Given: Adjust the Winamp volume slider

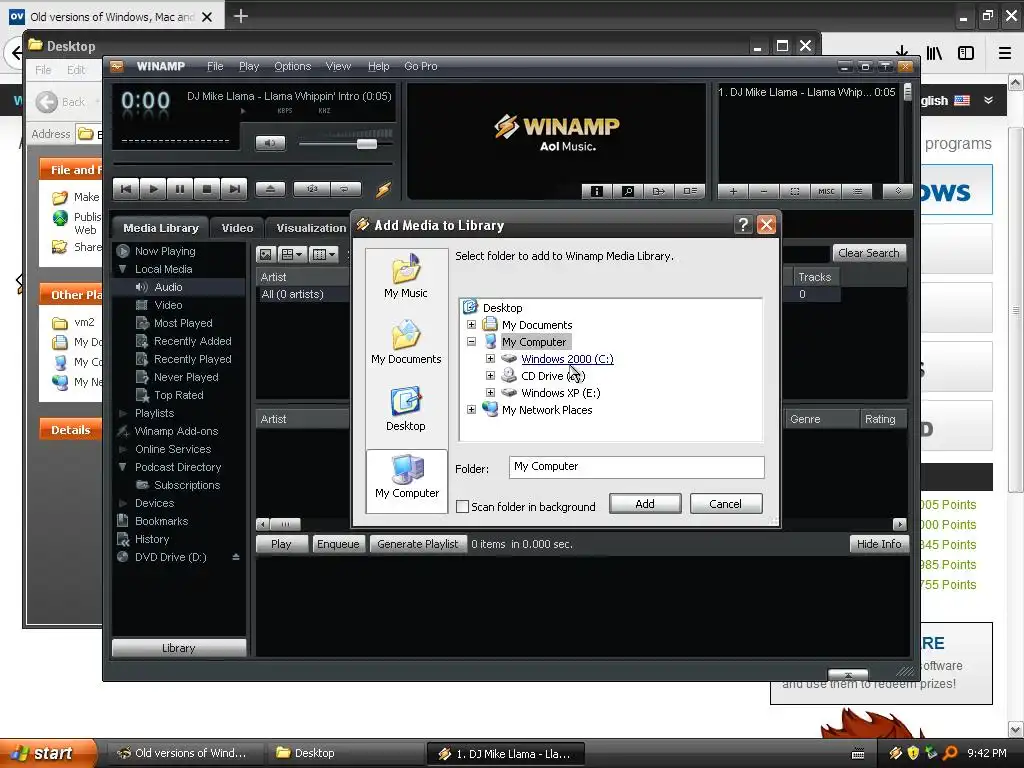Looking at the screenshot, I should (366, 144).
